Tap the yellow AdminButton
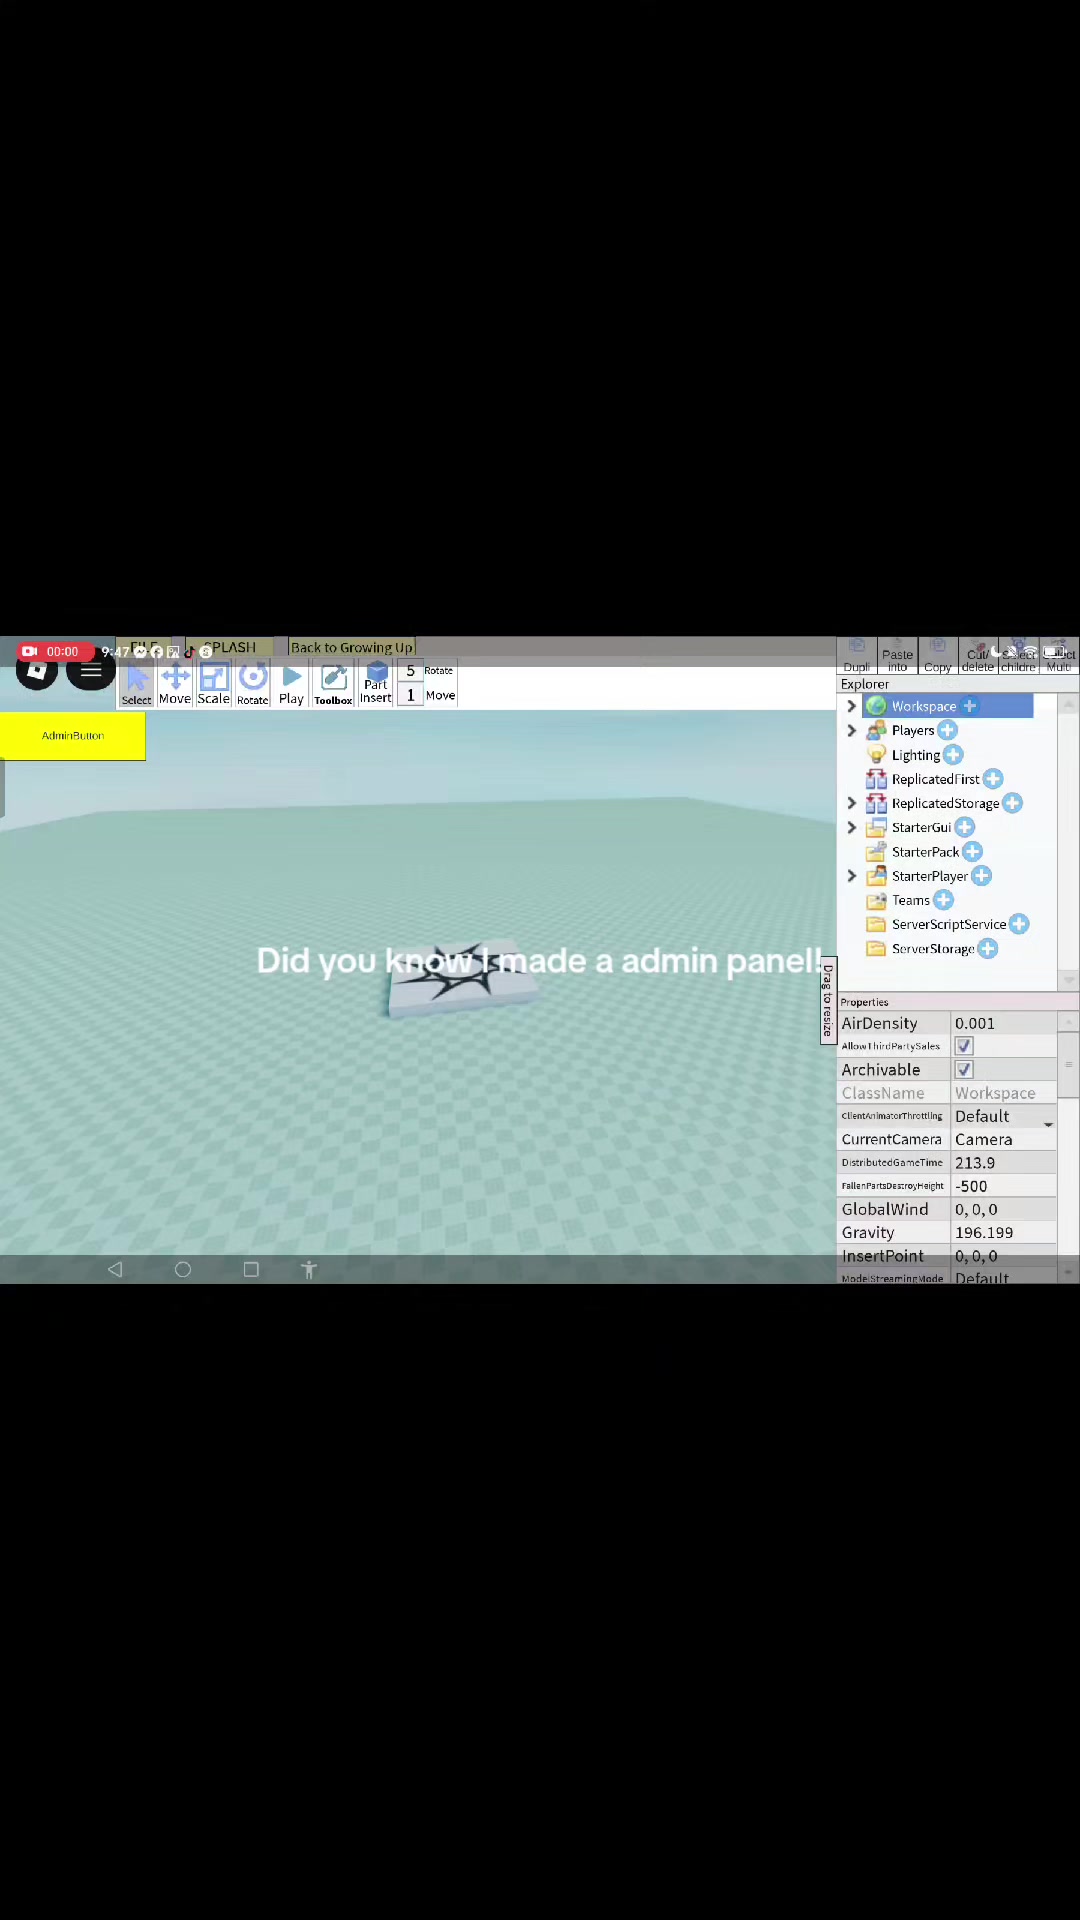This screenshot has height=1920, width=1080. click(x=72, y=735)
